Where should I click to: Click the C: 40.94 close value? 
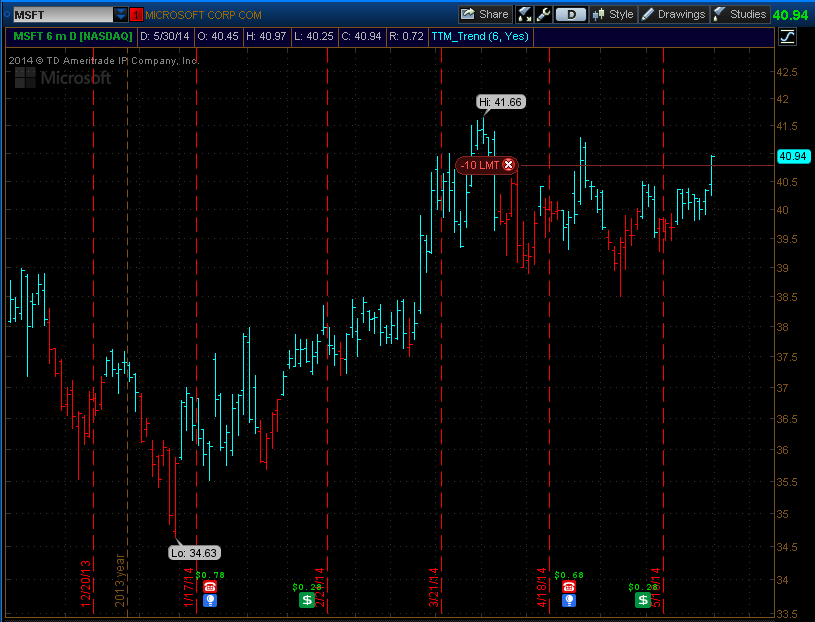(x=361, y=36)
